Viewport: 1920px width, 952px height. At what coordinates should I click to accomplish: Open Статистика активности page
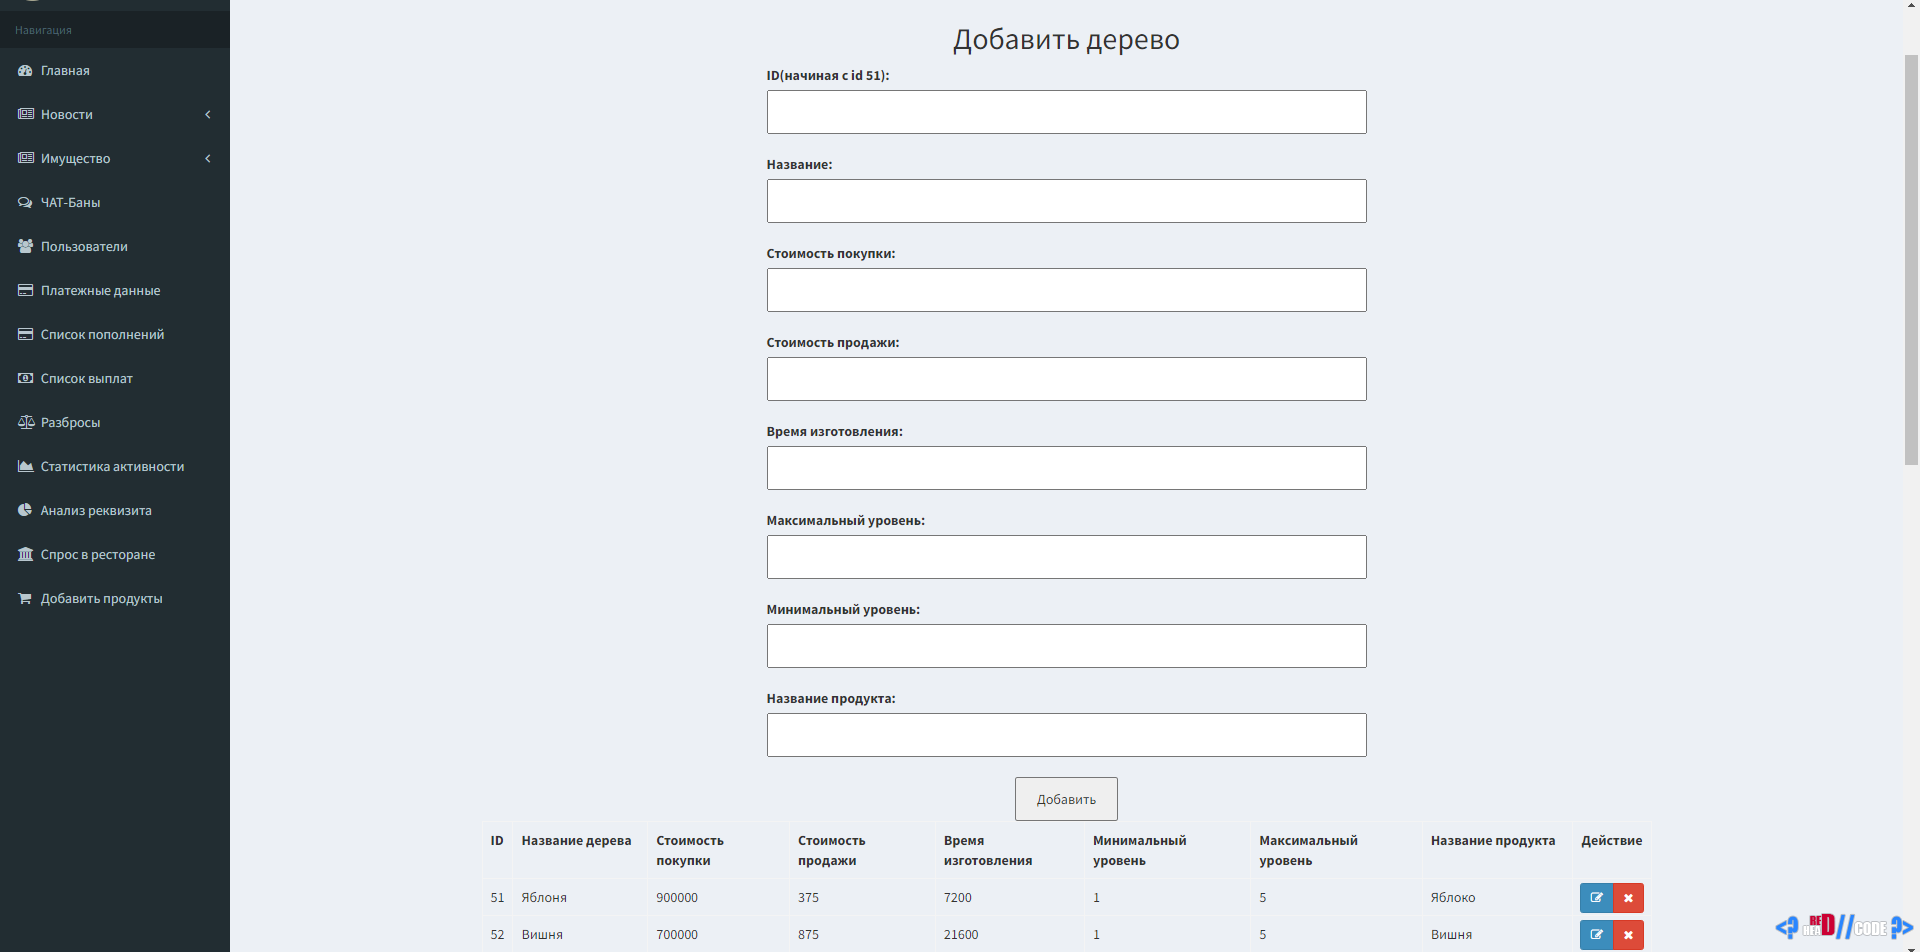click(115, 467)
